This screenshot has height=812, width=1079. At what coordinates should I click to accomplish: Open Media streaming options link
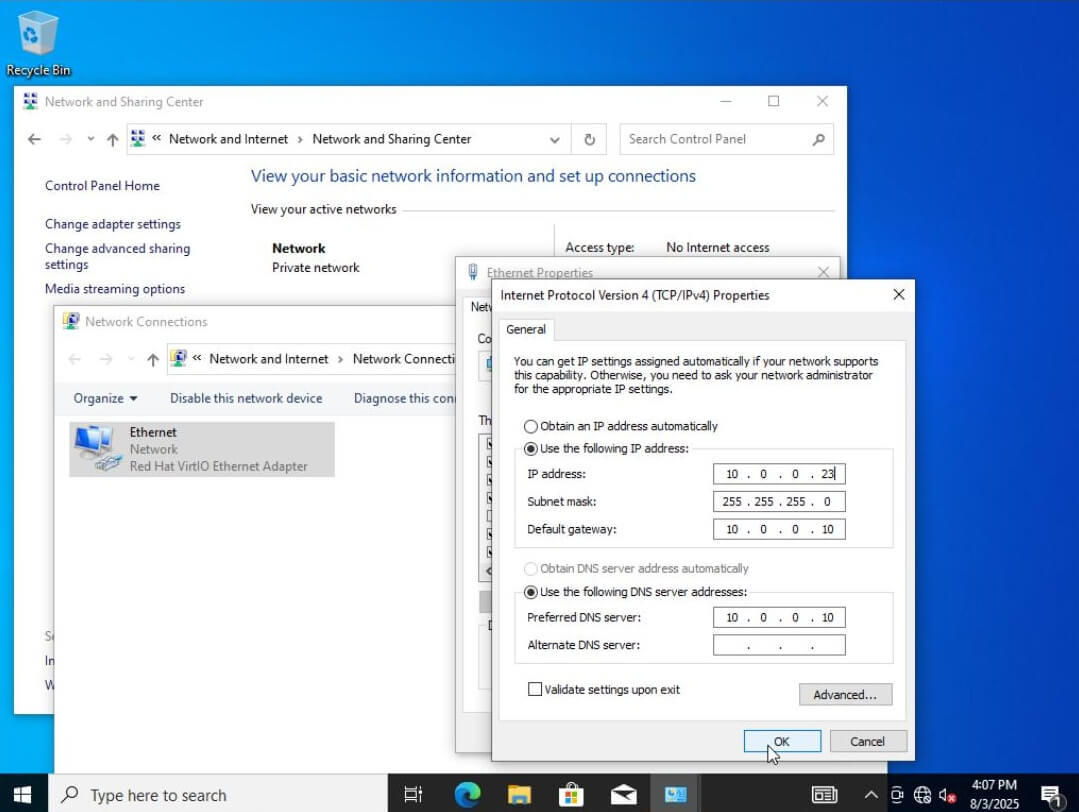click(114, 289)
